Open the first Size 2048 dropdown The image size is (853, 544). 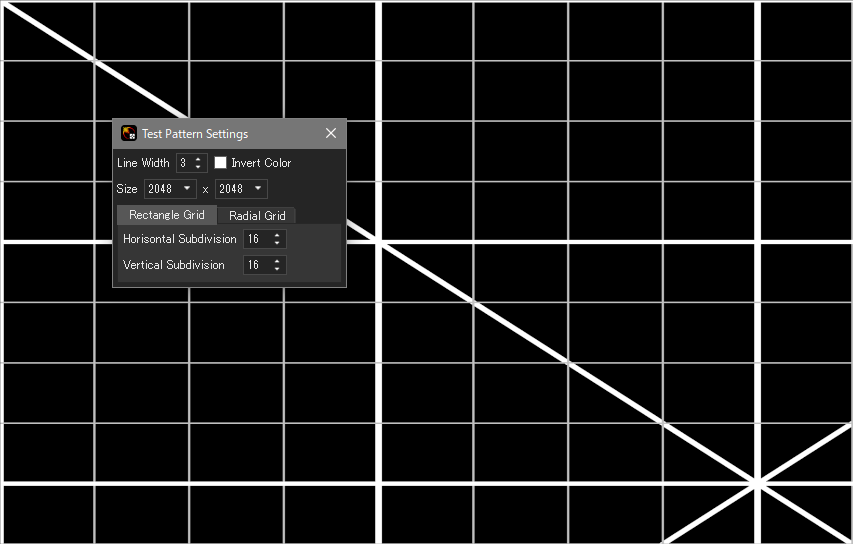coord(170,189)
